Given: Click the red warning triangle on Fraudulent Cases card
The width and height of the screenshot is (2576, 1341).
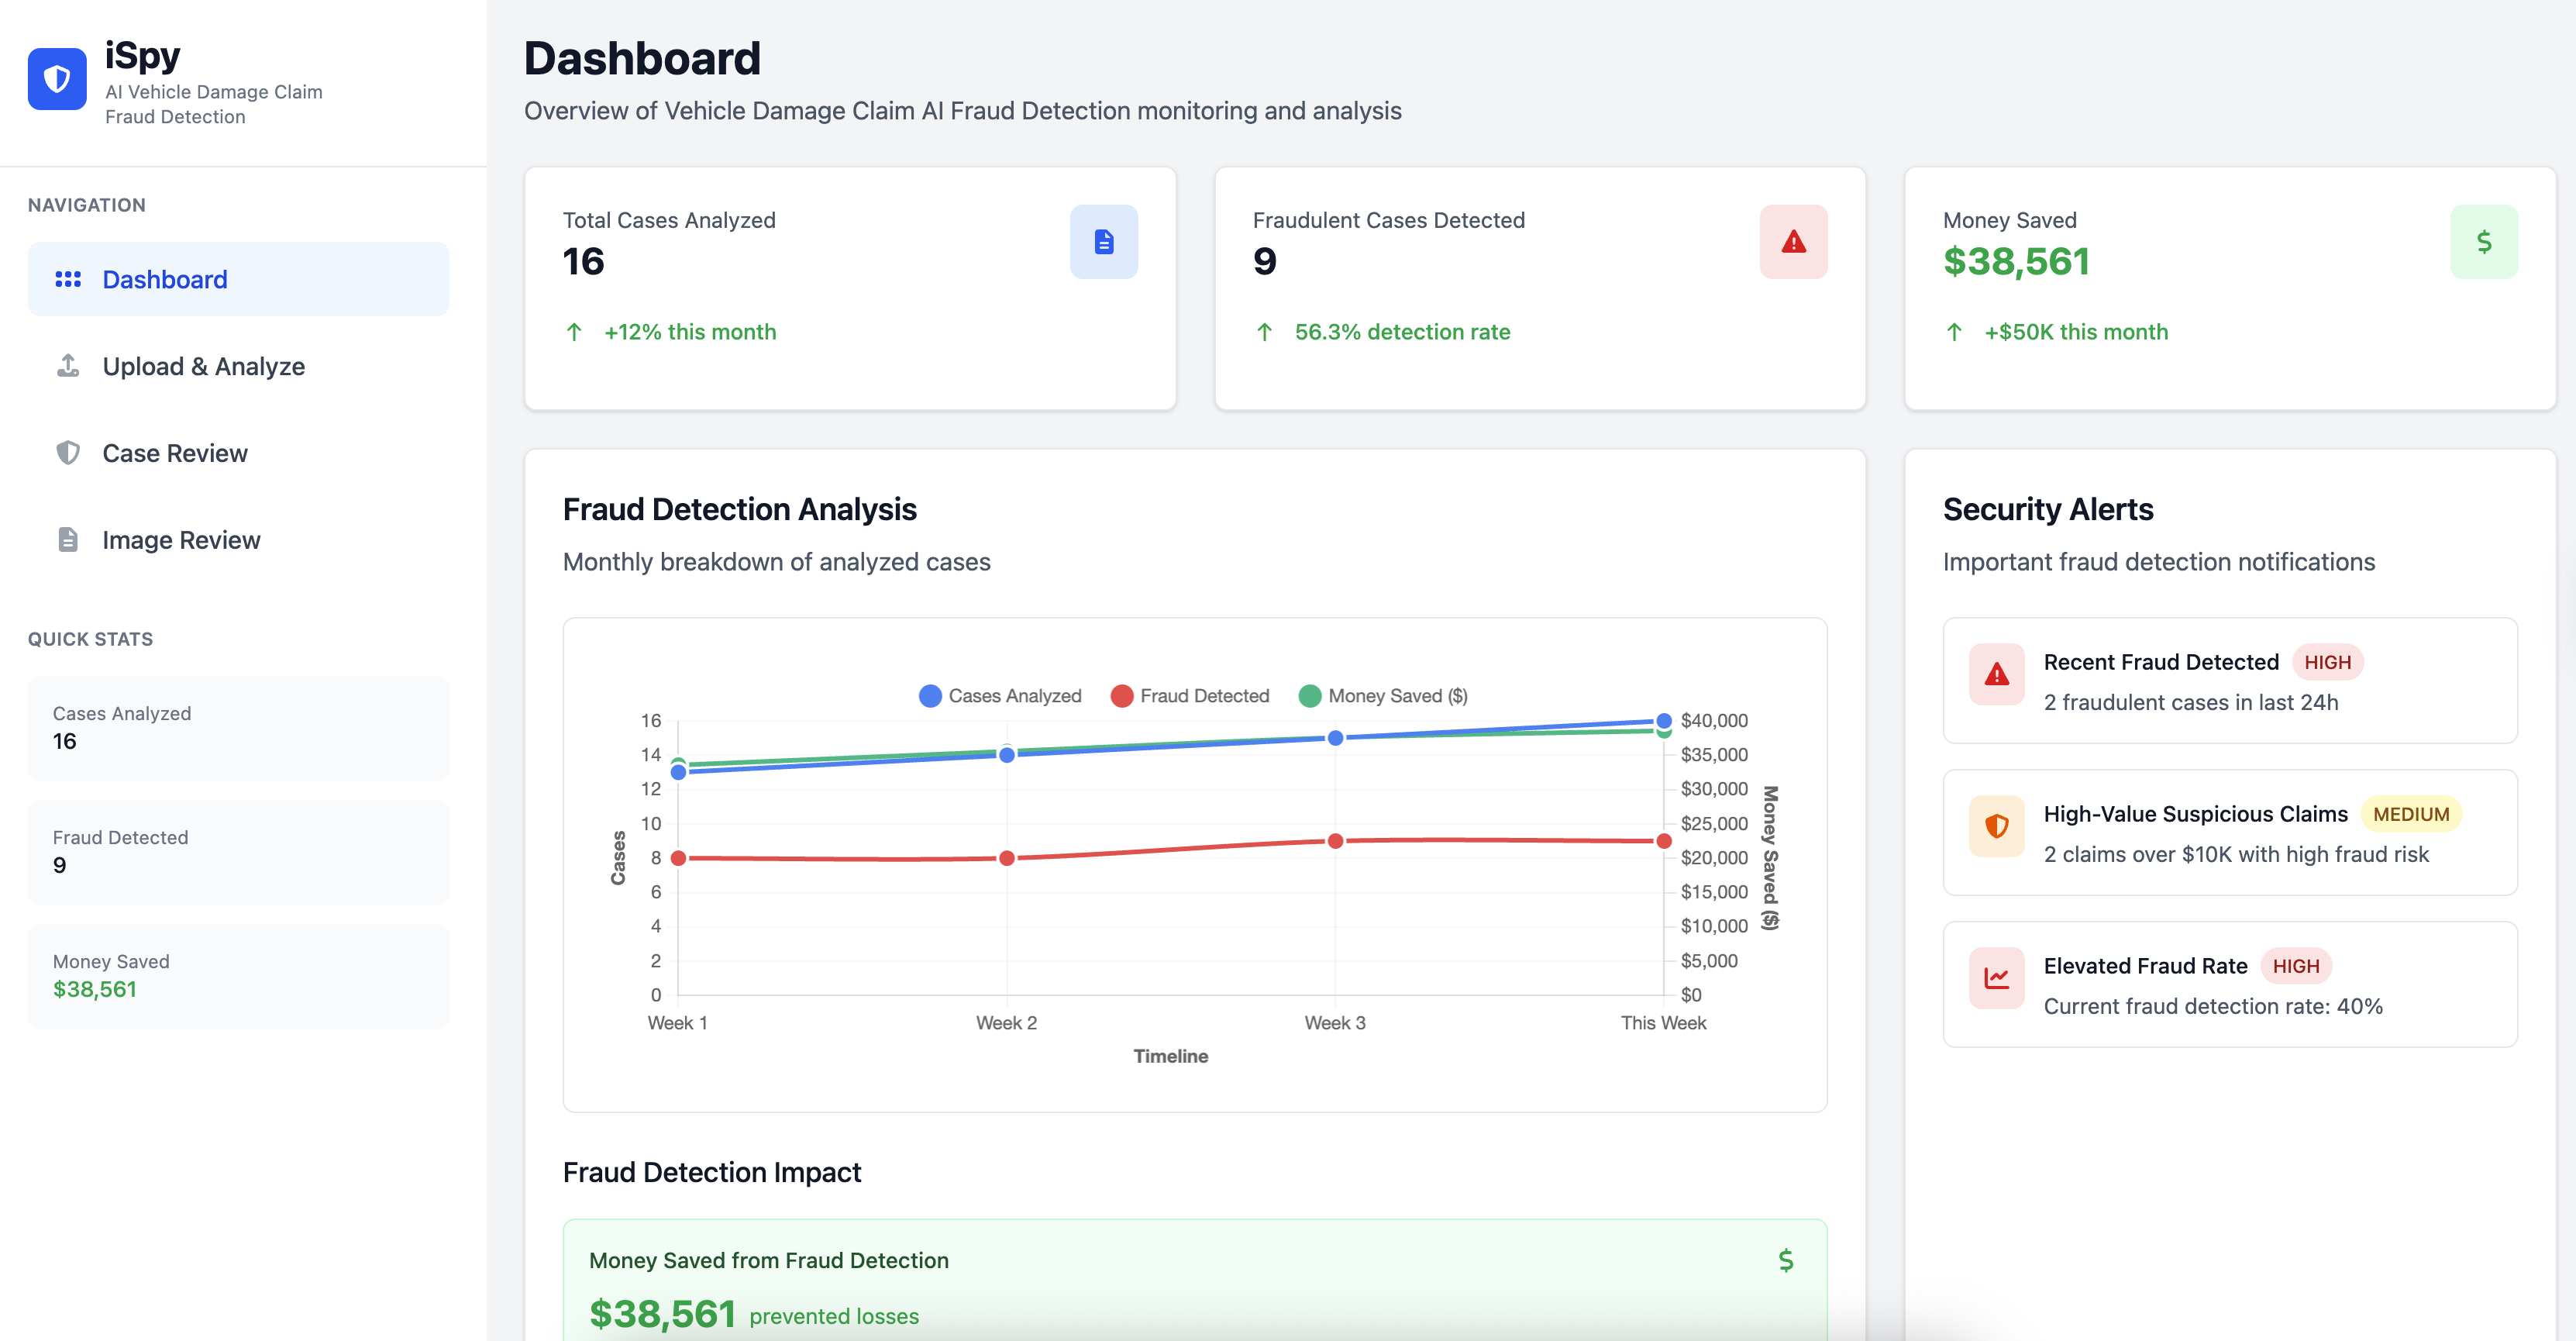Looking at the screenshot, I should pos(1793,242).
